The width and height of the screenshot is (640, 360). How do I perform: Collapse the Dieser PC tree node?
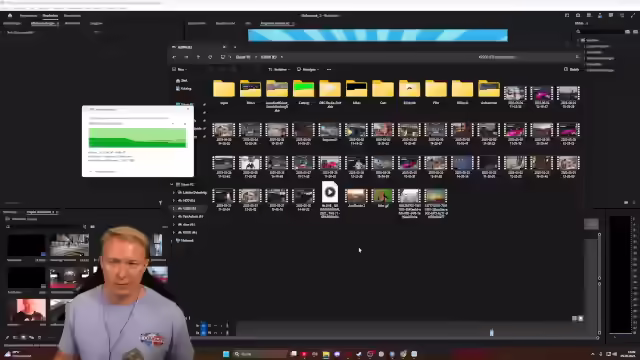(x=172, y=184)
